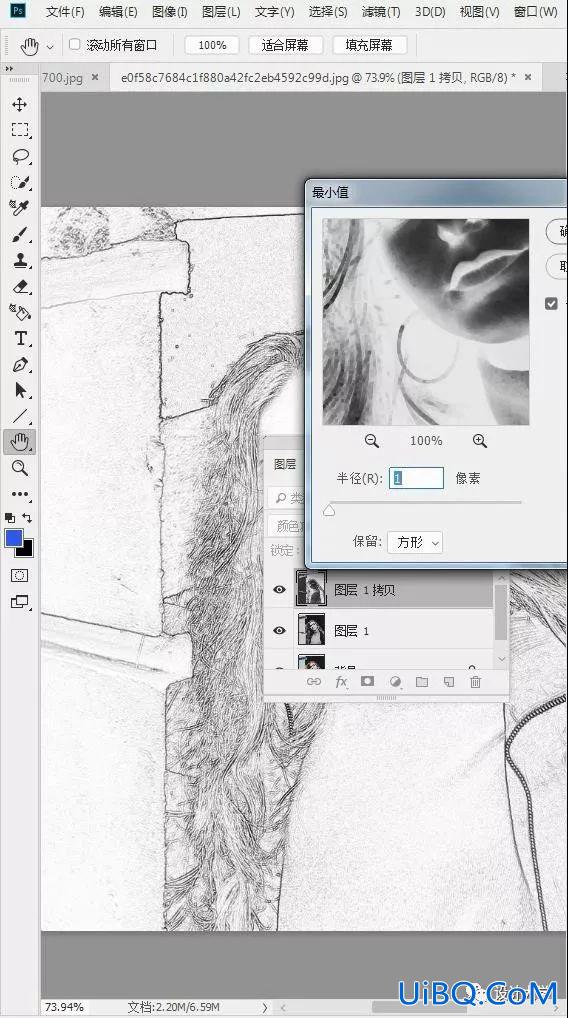Image resolution: width=568 pixels, height=1018 pixels.
Task: Select the Quick Selection tool
Action: [20, 182]
